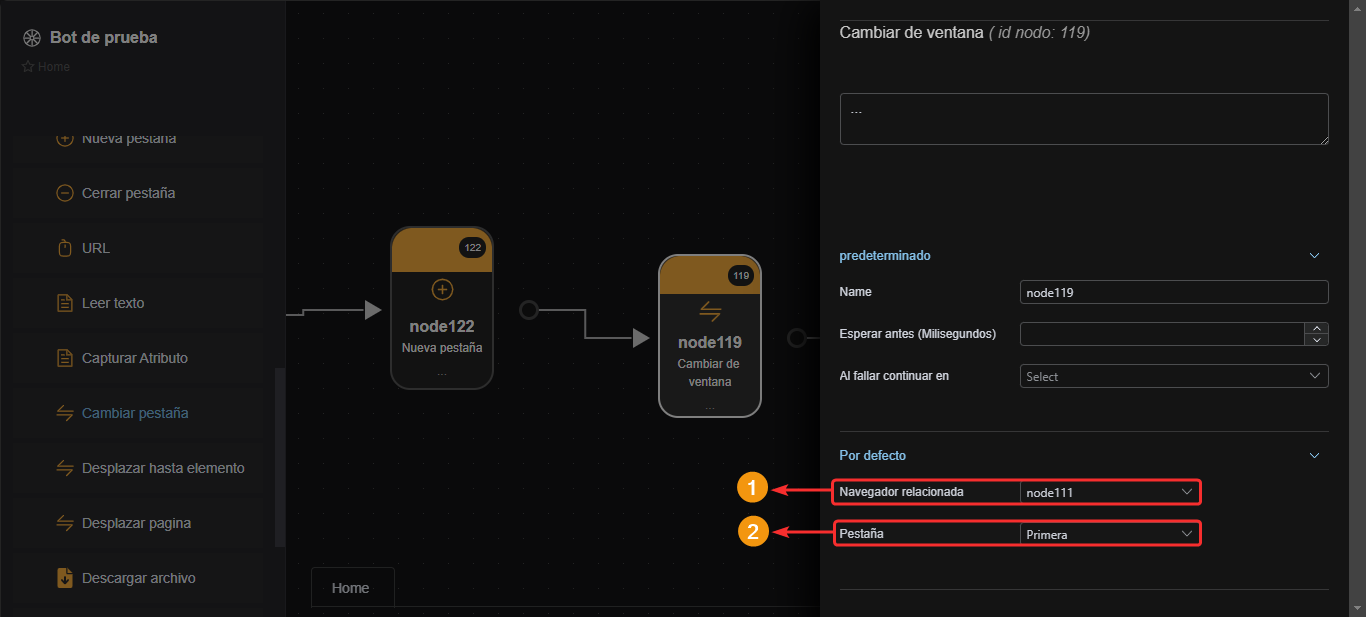Click the 122 badge on node122
Image resolution: width=1366 pixels, height=617 pixels.
point(473,247)
